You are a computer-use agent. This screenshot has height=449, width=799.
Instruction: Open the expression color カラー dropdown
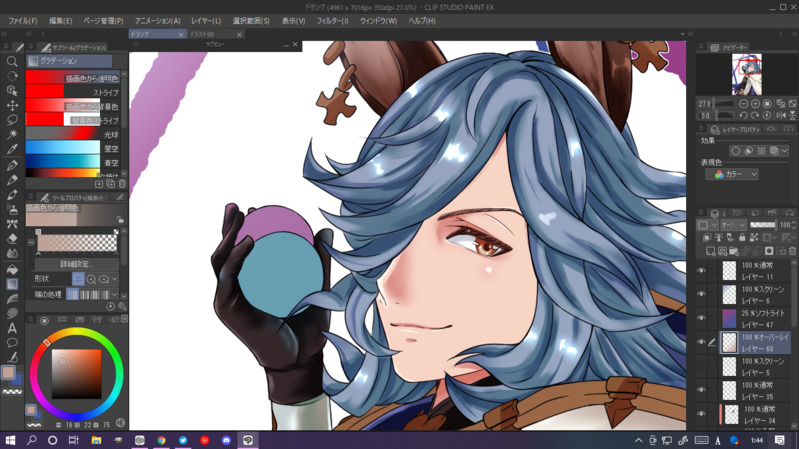tap(732, 174)
